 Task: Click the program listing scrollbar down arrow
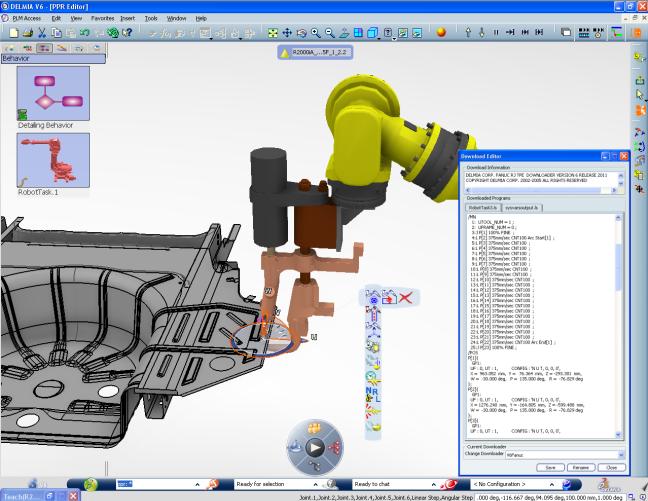tap(618, 434)
